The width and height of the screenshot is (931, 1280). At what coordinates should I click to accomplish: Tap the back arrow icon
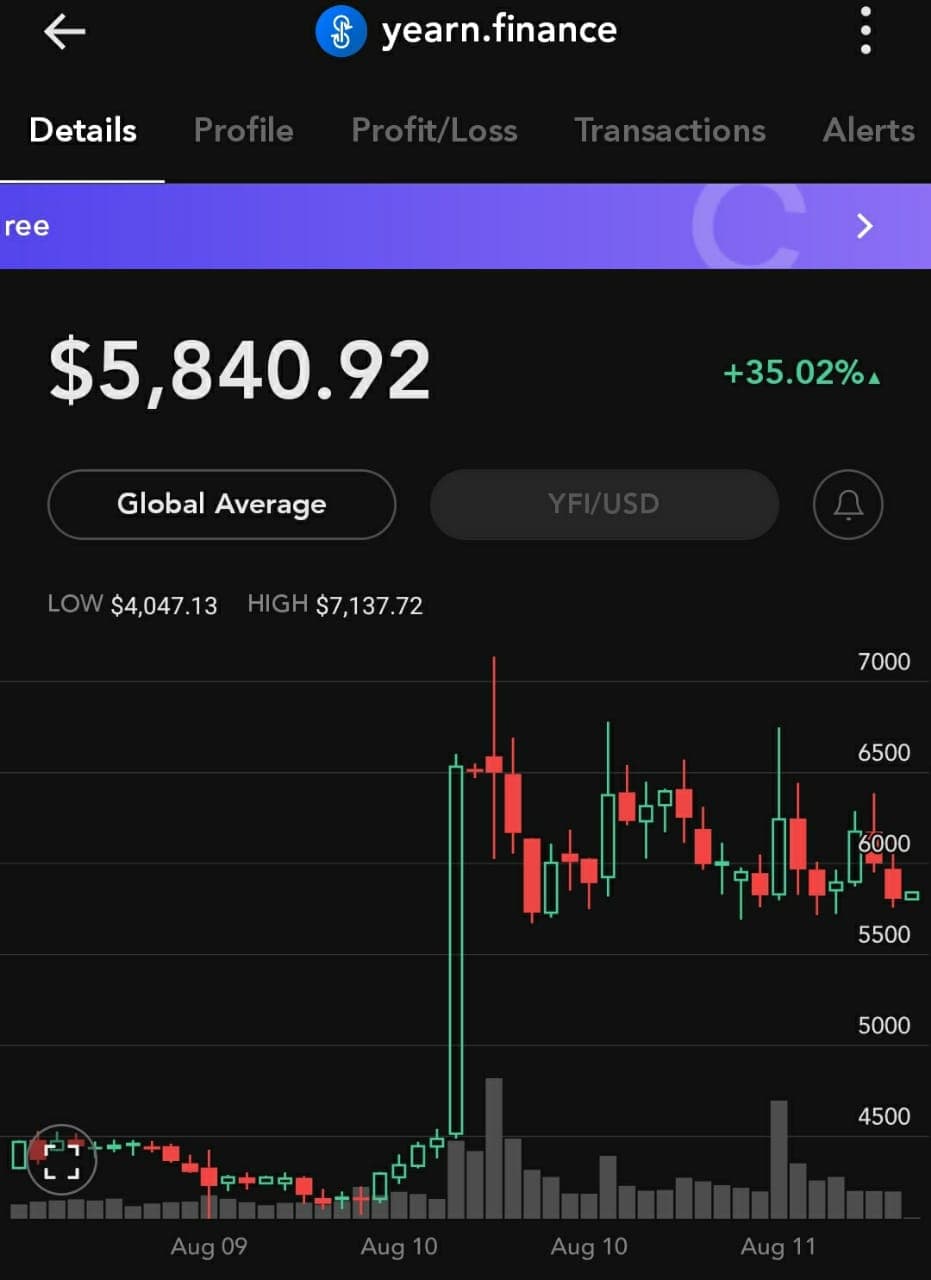[64, 32]
